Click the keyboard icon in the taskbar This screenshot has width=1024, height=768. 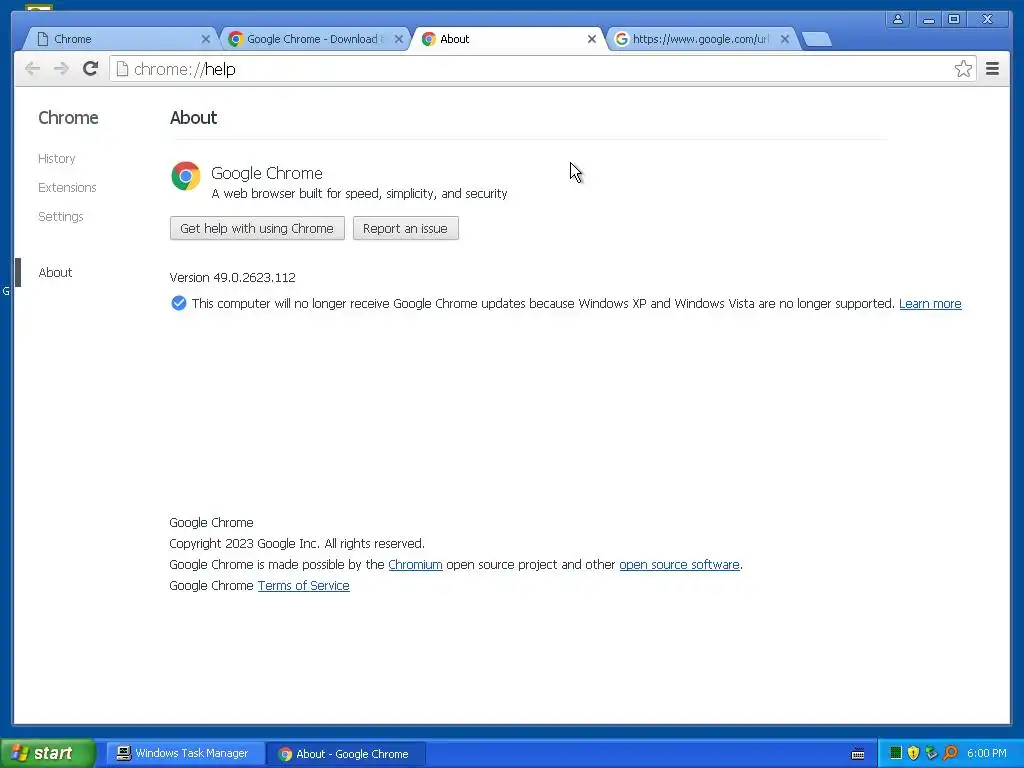[x=858, y=754]
